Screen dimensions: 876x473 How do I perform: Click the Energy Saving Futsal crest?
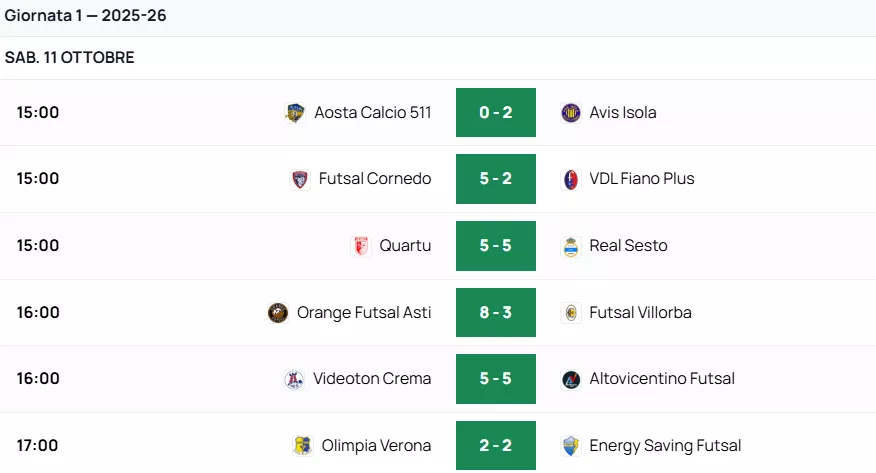click(x=571, y=446)
